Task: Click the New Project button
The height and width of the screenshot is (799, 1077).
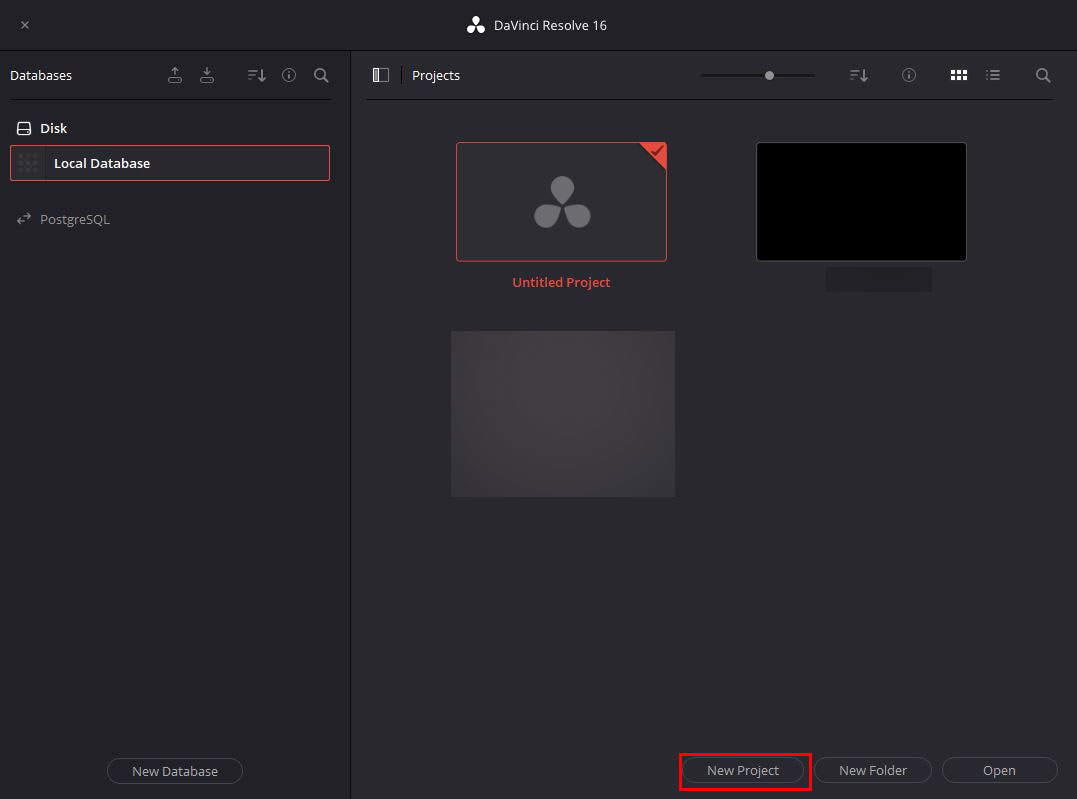Action: [x=742, y=770]
